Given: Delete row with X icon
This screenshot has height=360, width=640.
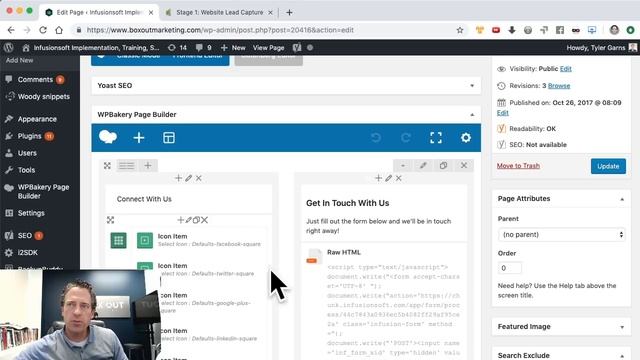Looking at the screenshot, I should tap(464, 165).
